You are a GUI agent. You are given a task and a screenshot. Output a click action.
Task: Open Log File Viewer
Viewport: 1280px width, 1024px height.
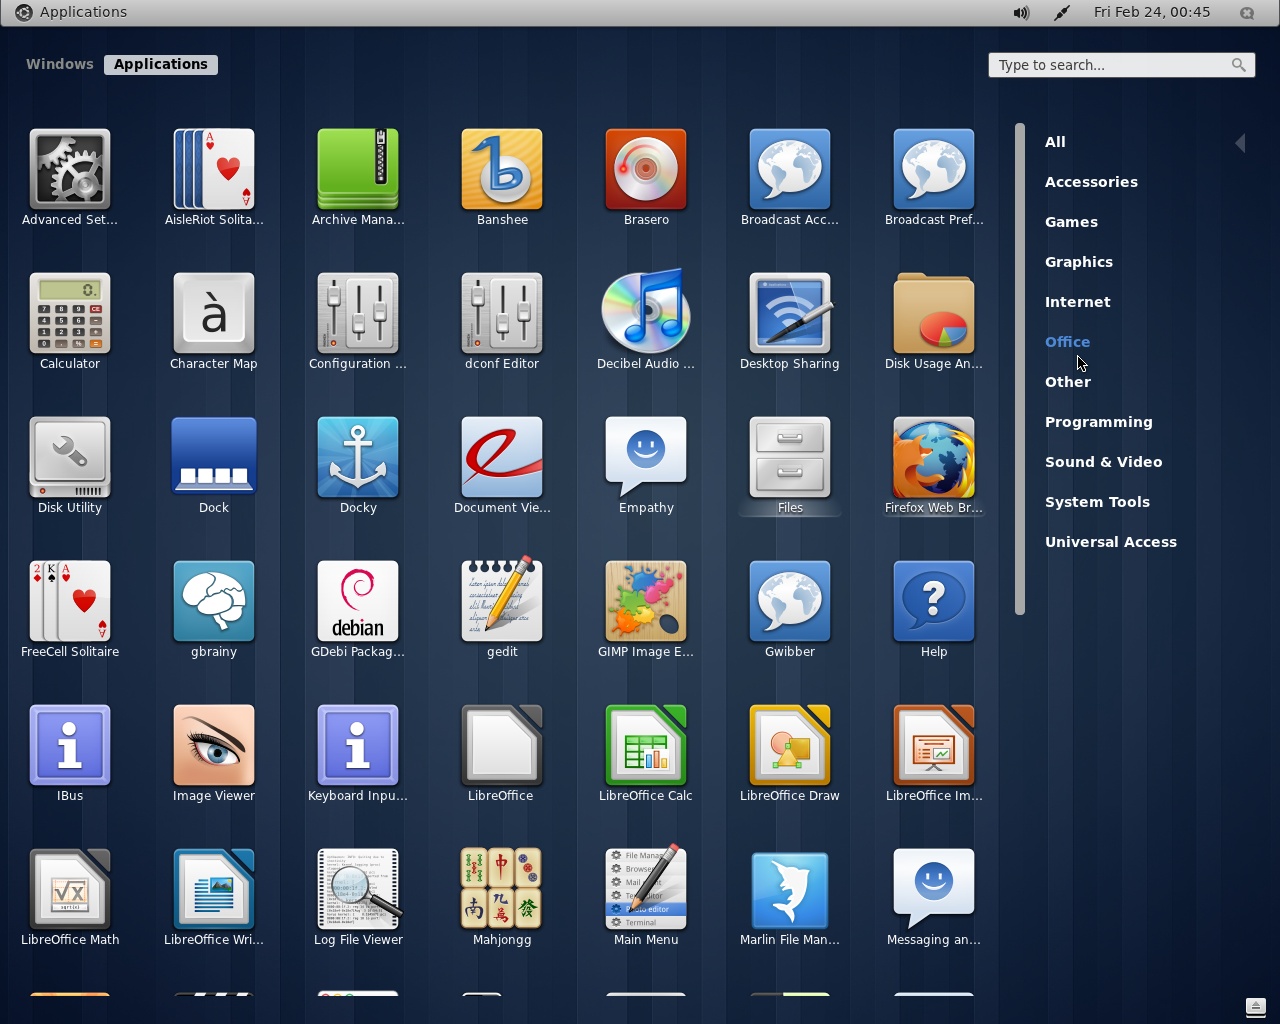[x=358, y=898]
